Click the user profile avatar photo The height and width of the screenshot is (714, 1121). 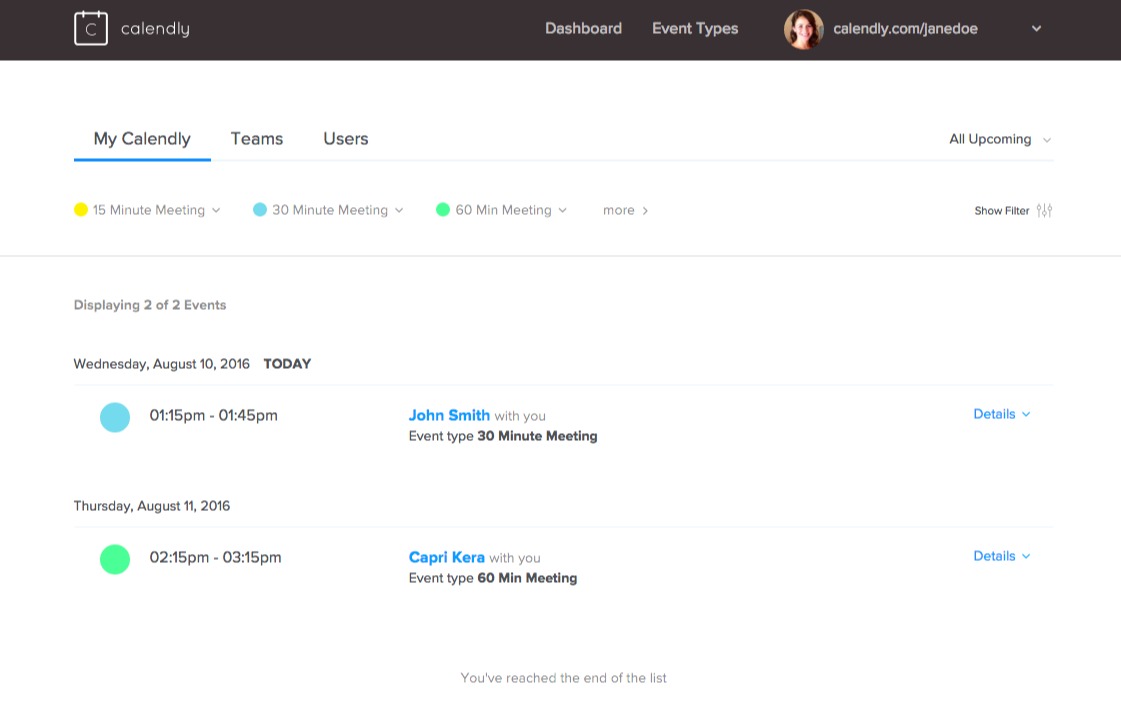click(x=803, y=29)
